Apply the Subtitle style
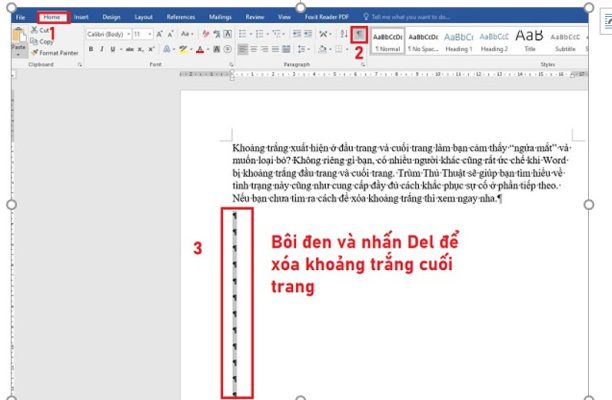 point(565,41)
